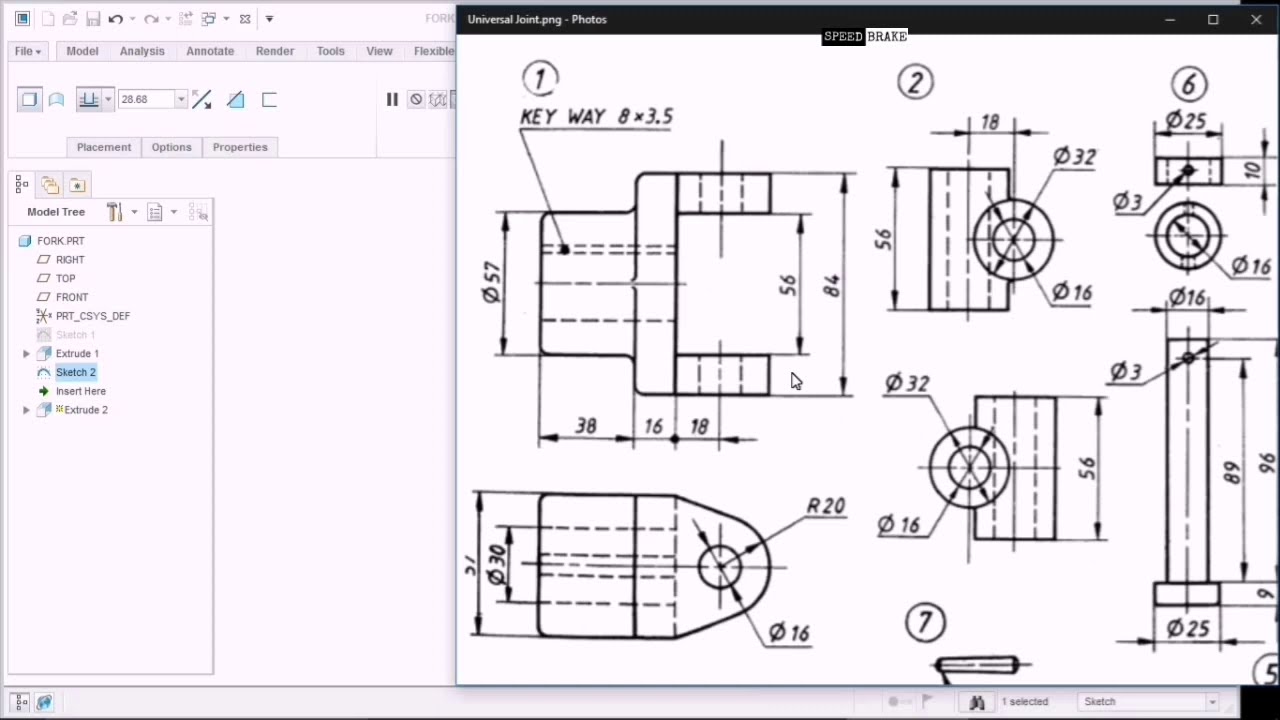Customize the quick access toolbar arrow
Viewport: 1280px width, 720px height.
pos(269,19)
